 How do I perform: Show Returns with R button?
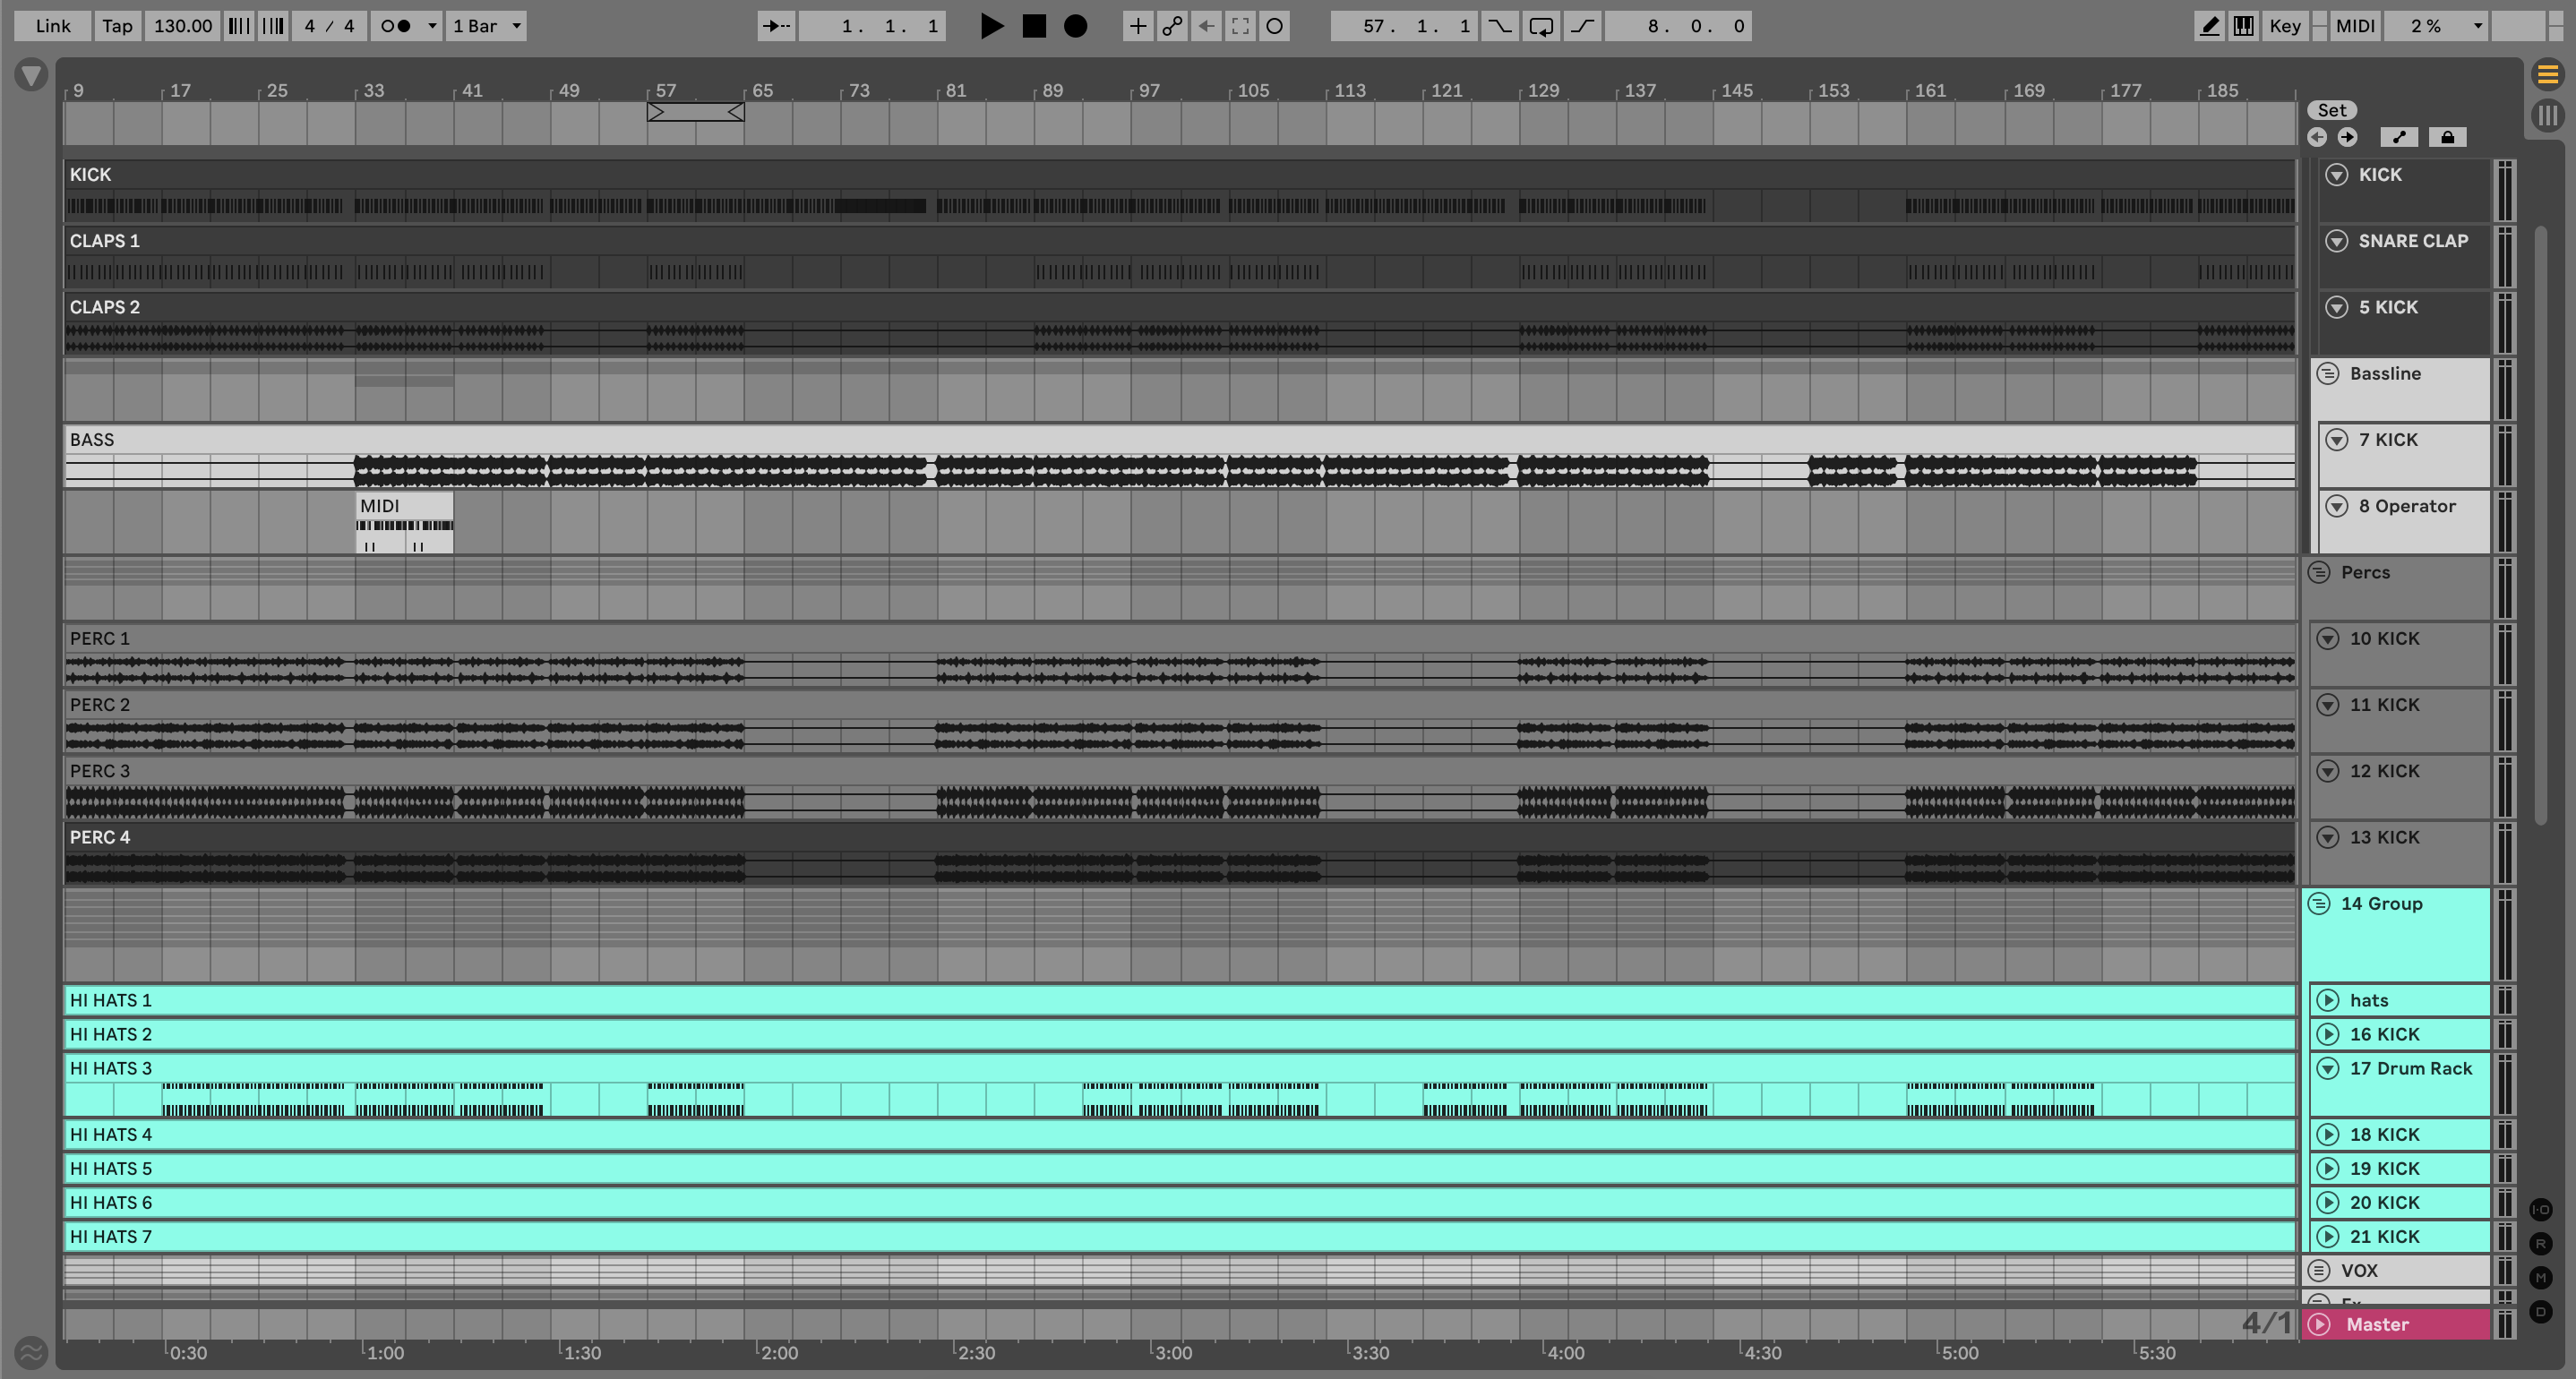(2541, 1243)
